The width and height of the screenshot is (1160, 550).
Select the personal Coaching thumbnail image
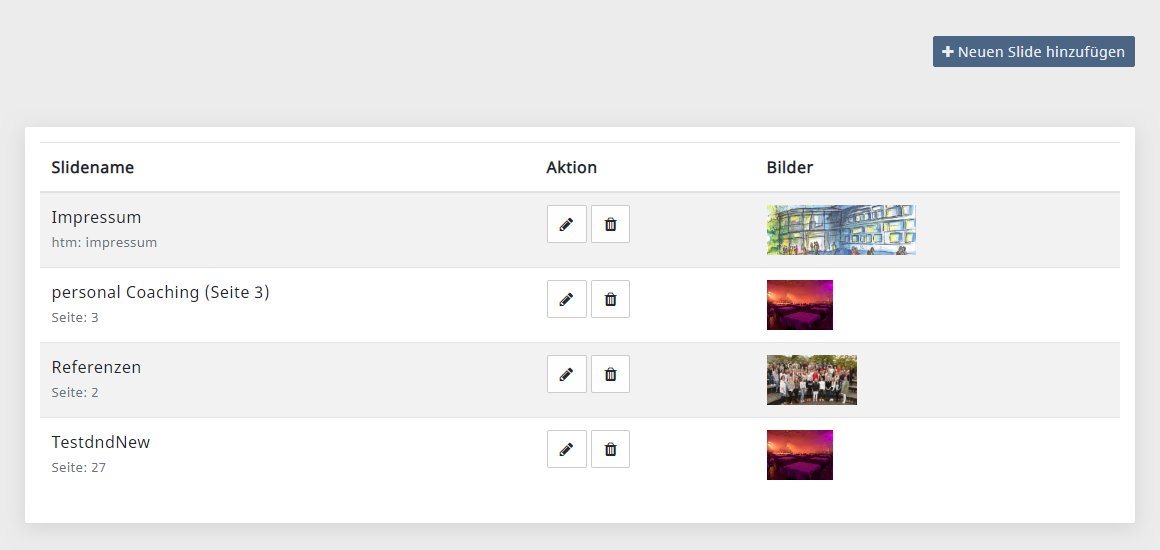click(x=800, y=305)
